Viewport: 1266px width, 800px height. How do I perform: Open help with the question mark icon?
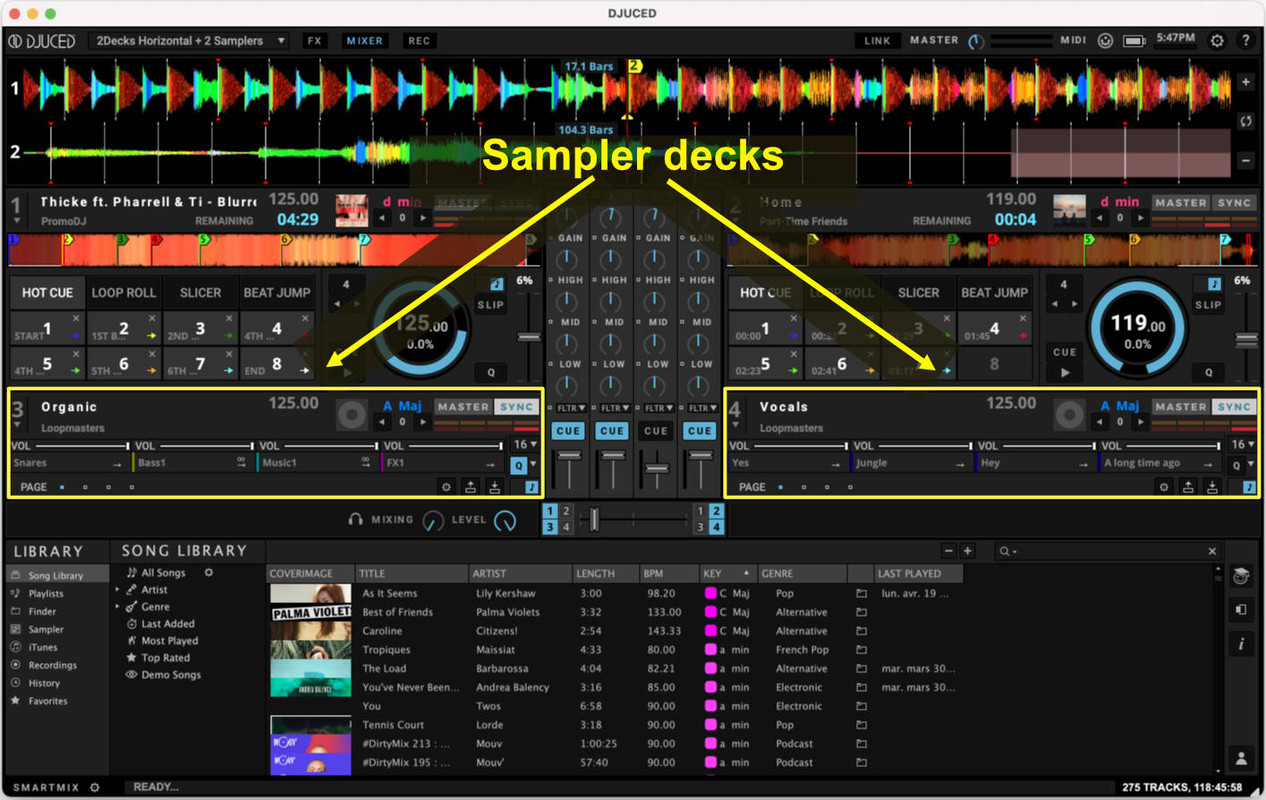(x=1245, y=41)
